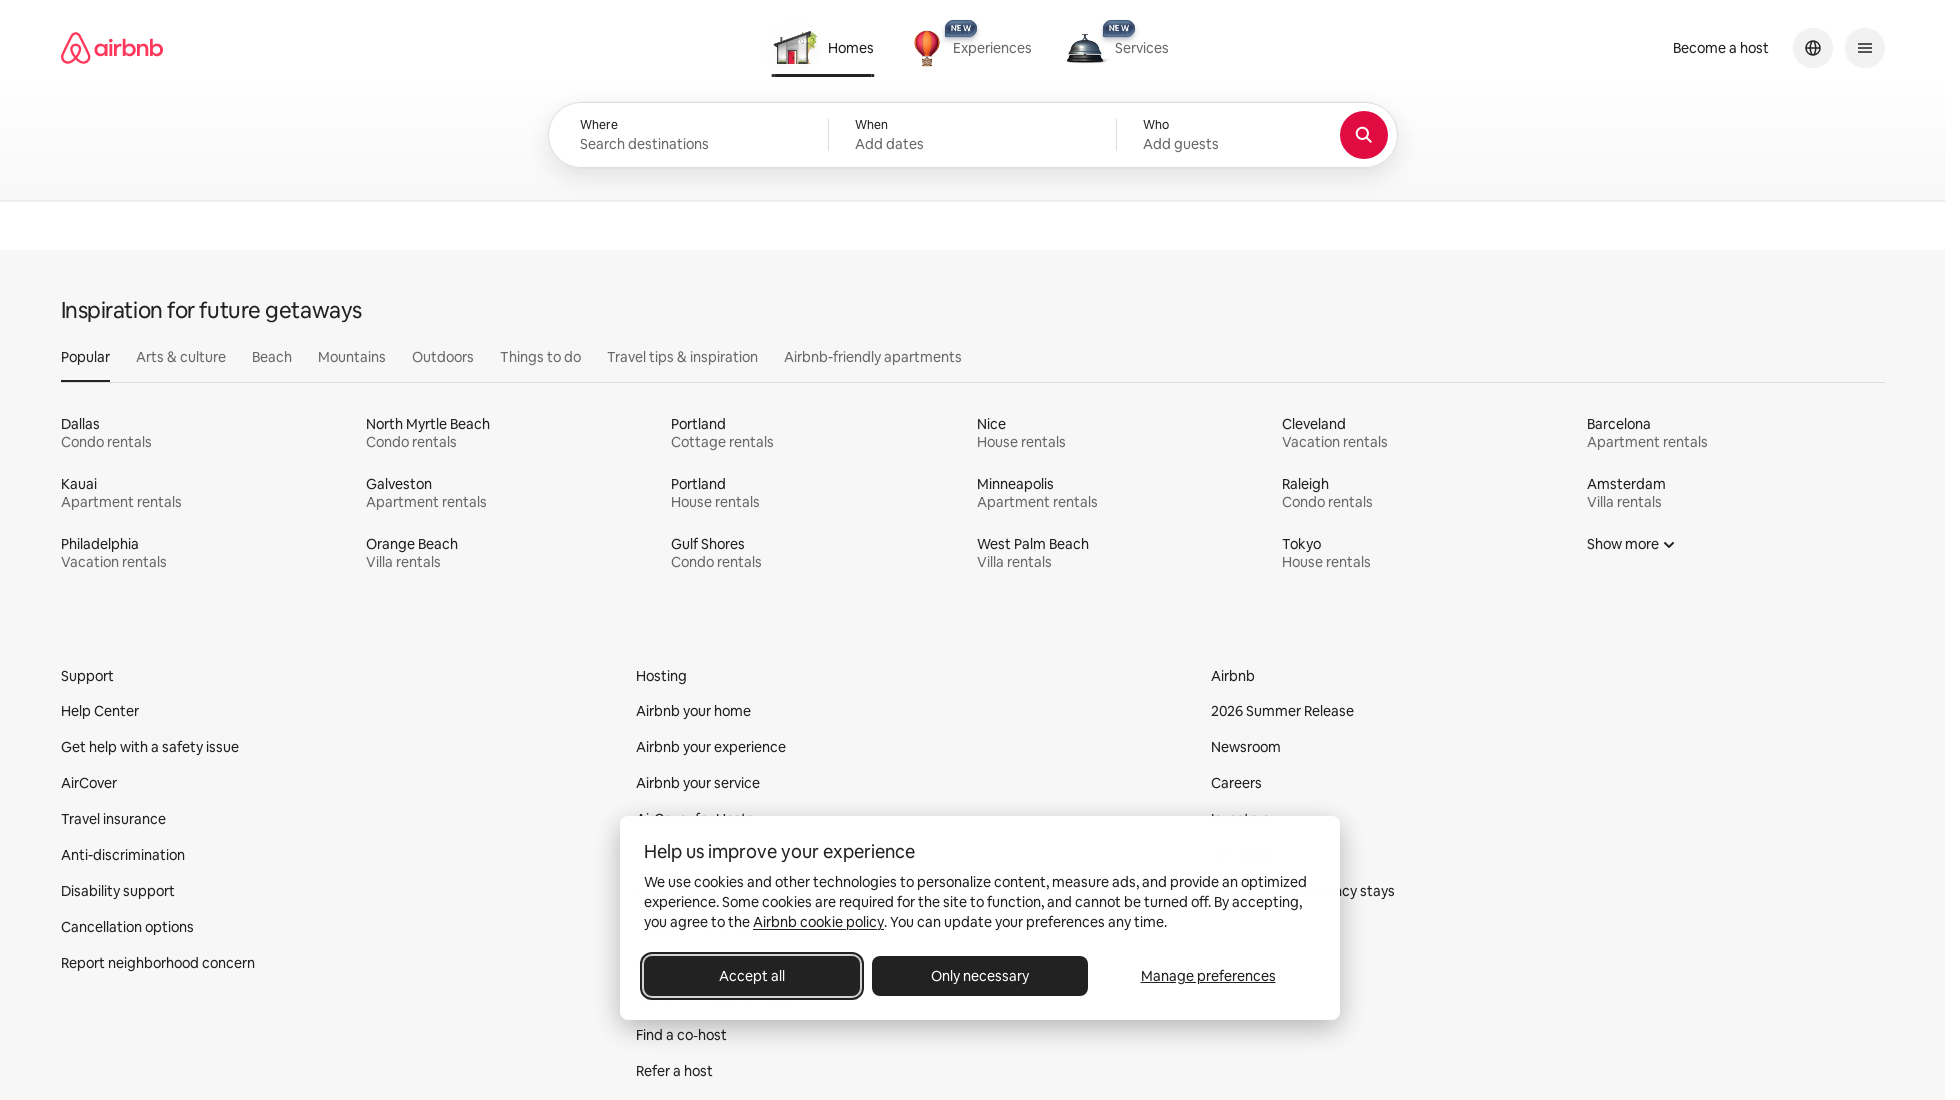Open Airbnb-friendly apartments tab
The height and width of the screenshot is (1100, 1960).
coord(872,357)
